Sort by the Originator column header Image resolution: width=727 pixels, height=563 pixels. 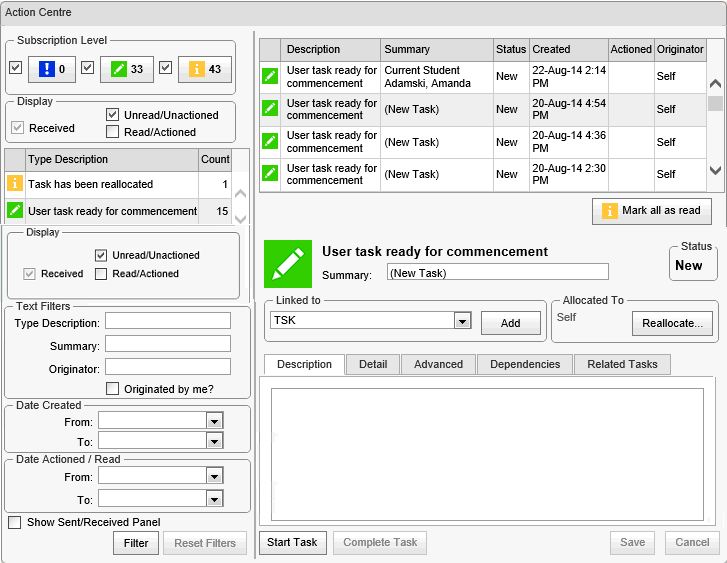pos(680,50)
